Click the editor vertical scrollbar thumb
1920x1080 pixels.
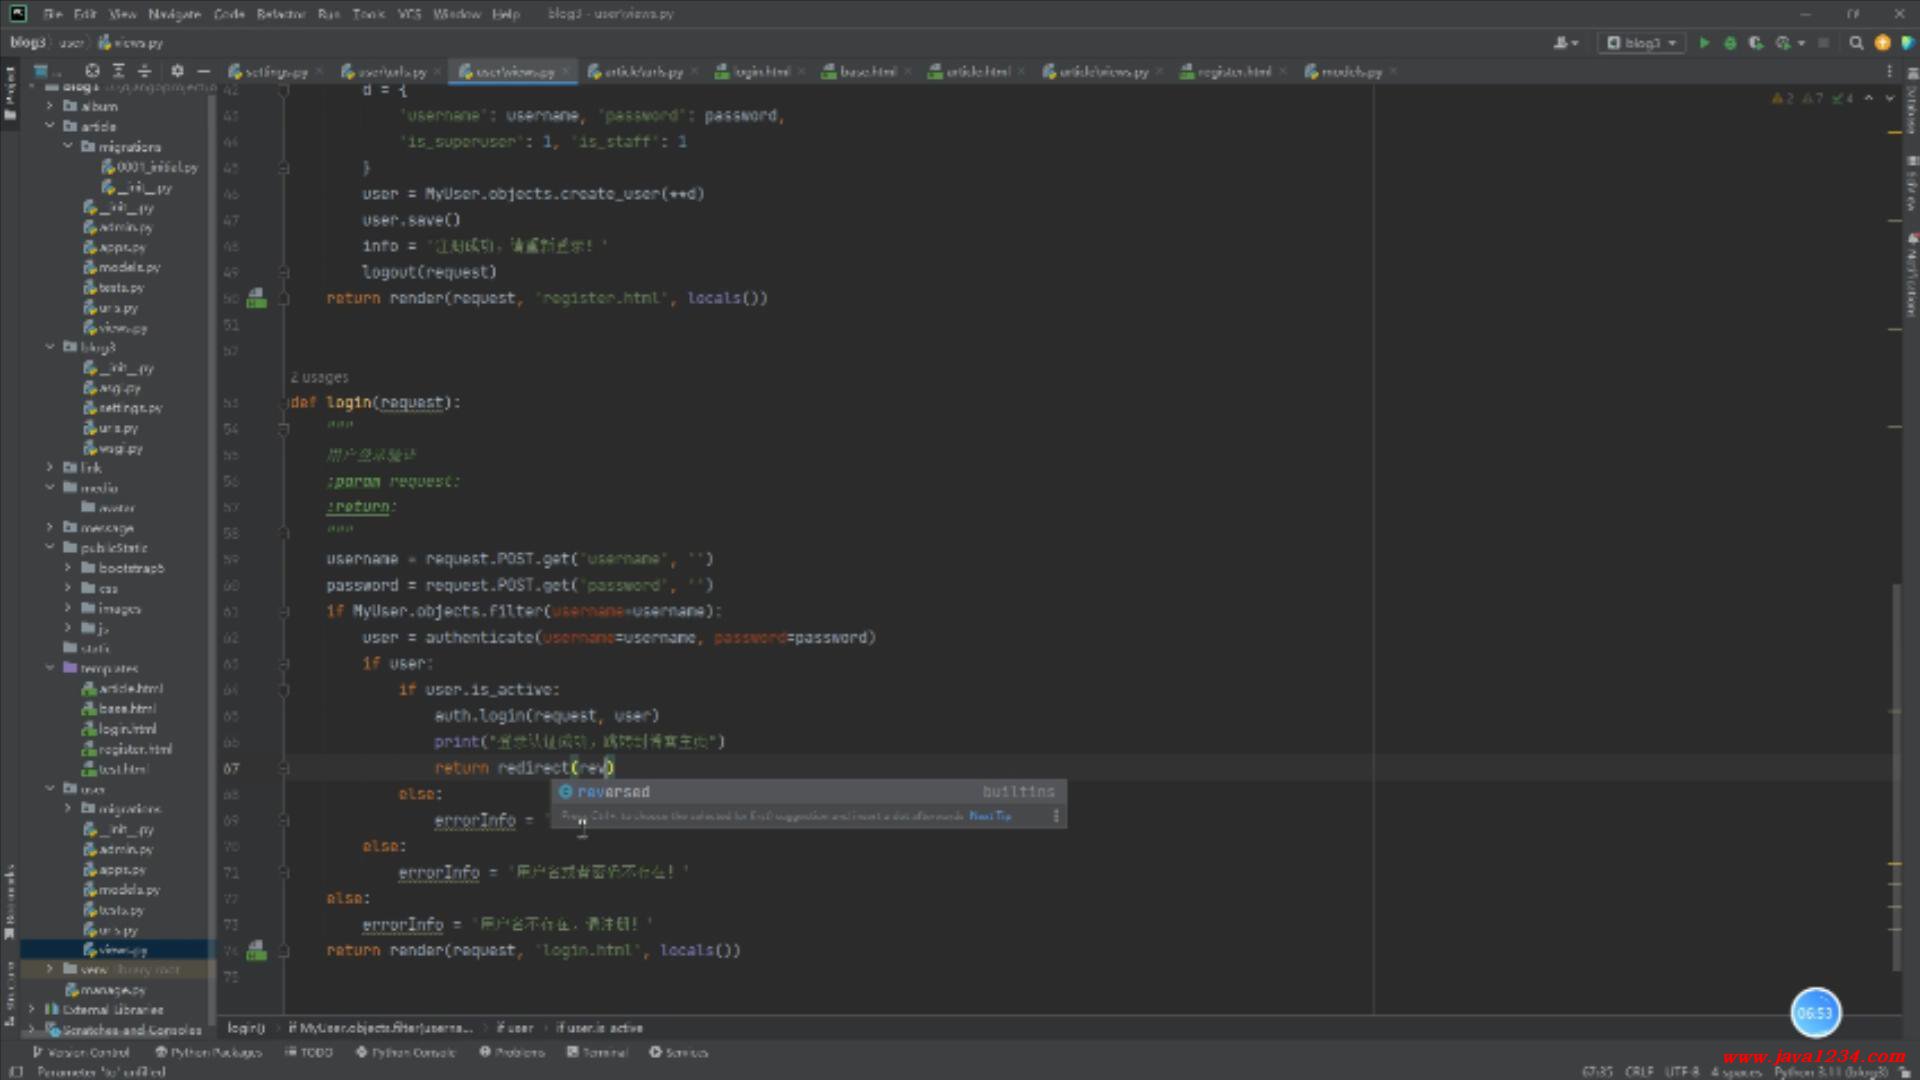click(1895, 780)
